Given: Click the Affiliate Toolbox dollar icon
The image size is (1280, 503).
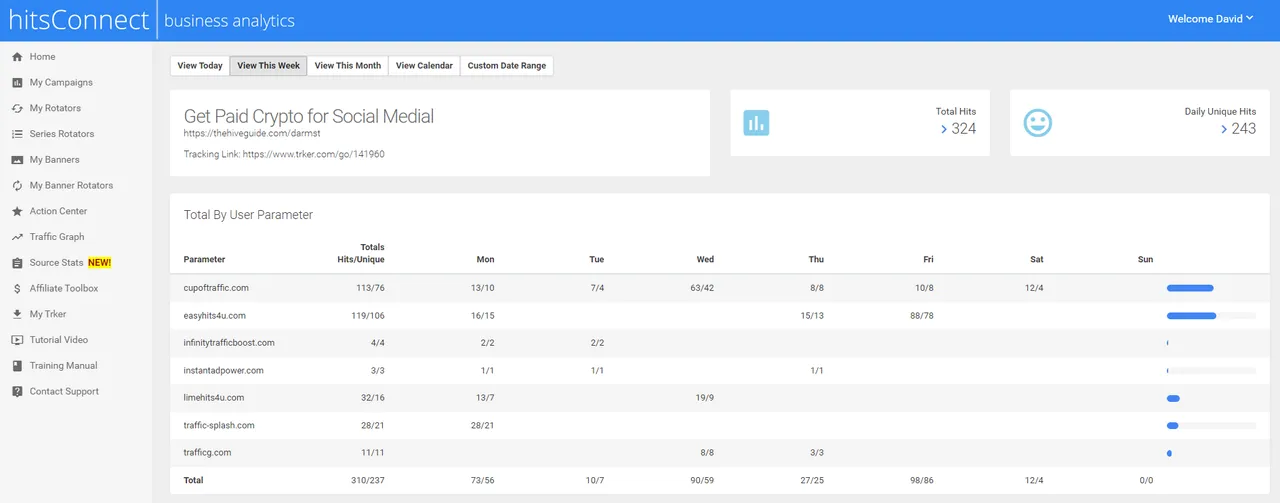Looking at the screenshot, I should [17, 288].
